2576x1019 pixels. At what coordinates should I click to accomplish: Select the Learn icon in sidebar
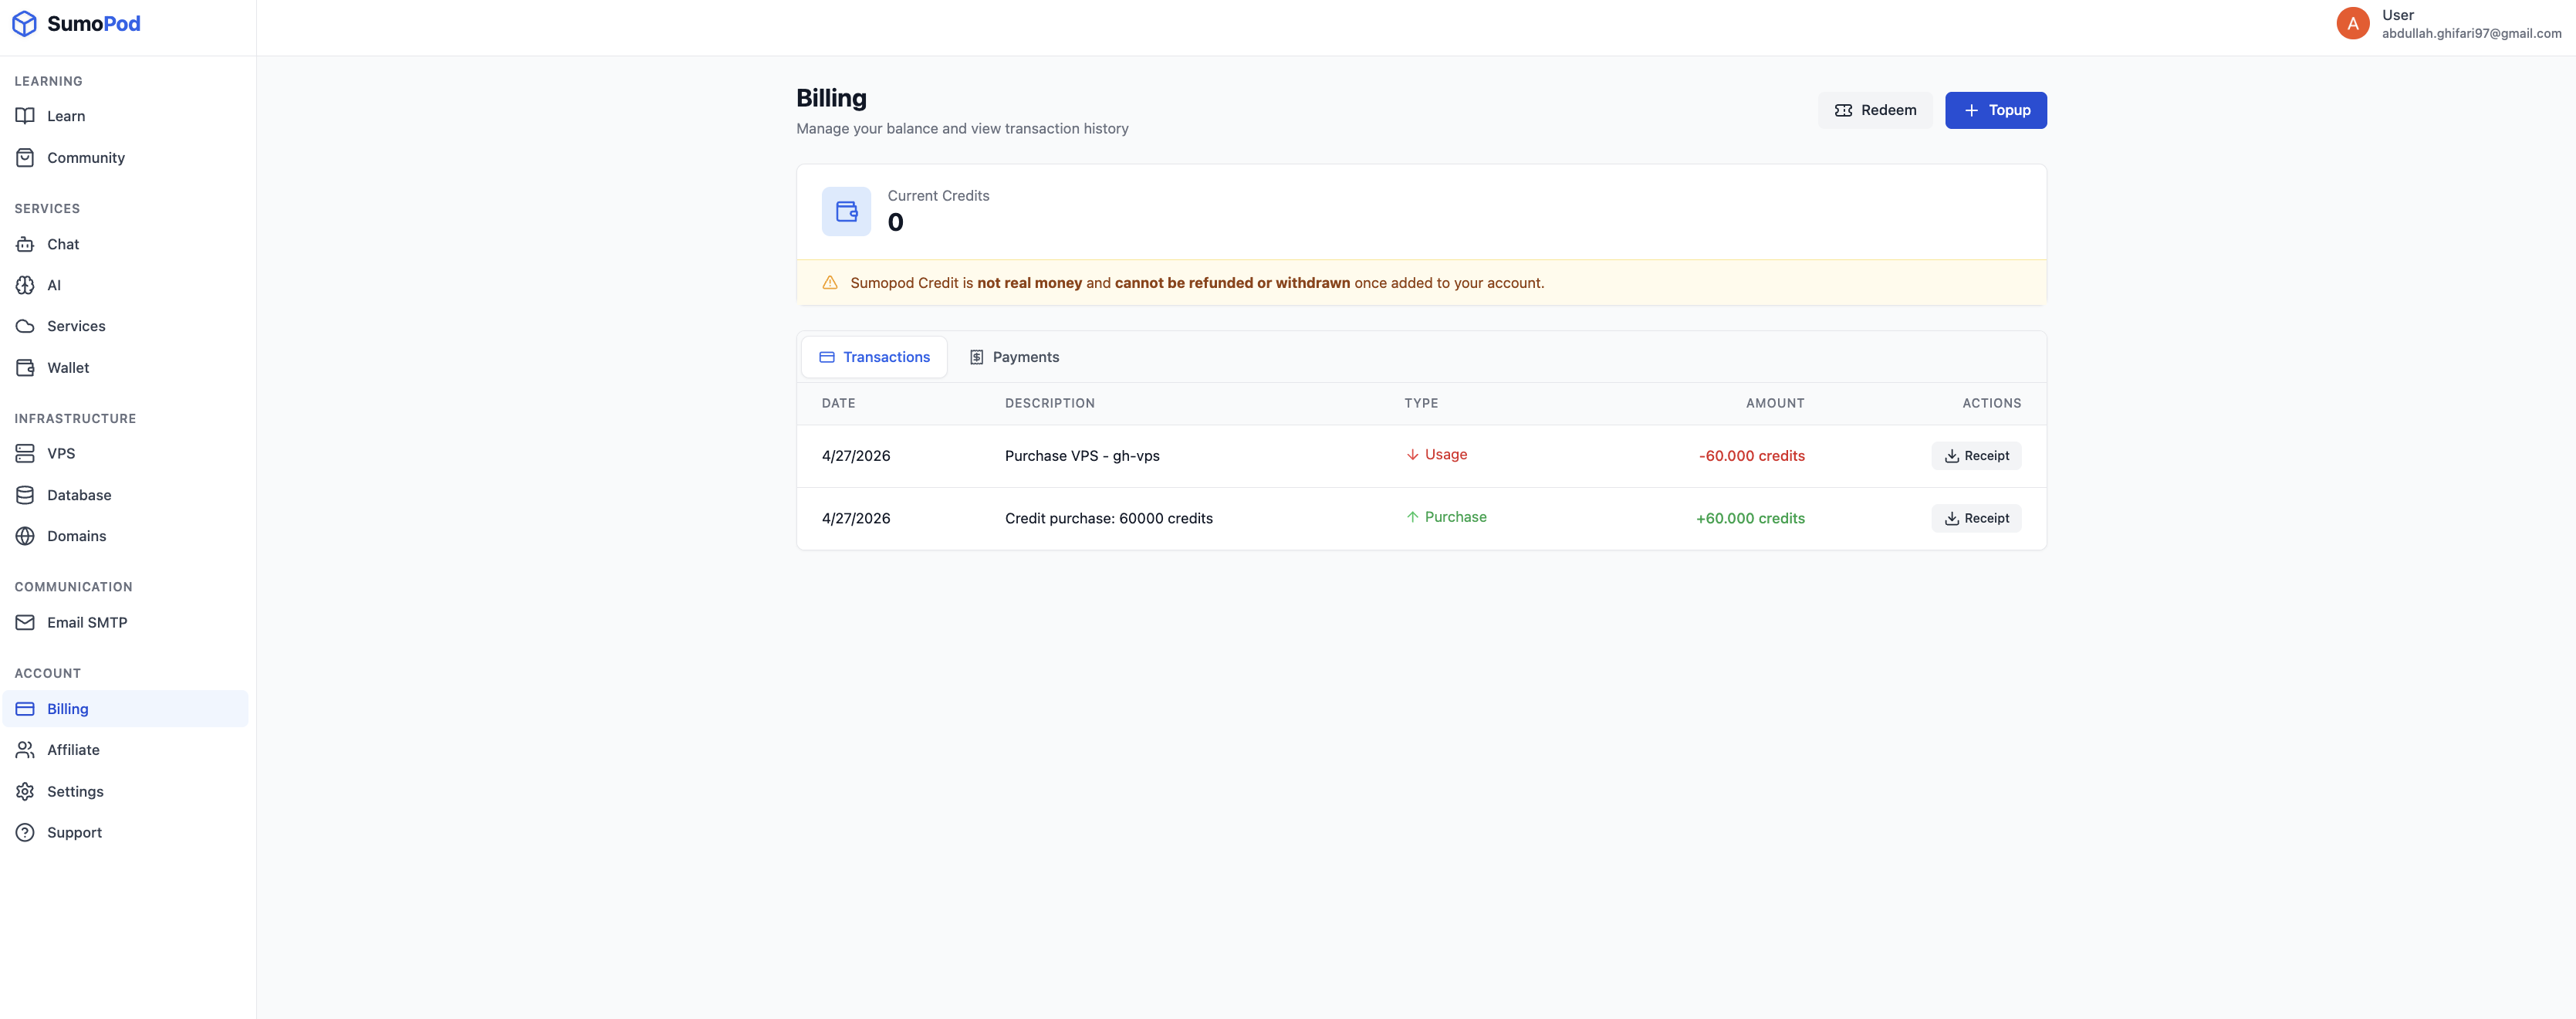25,115
